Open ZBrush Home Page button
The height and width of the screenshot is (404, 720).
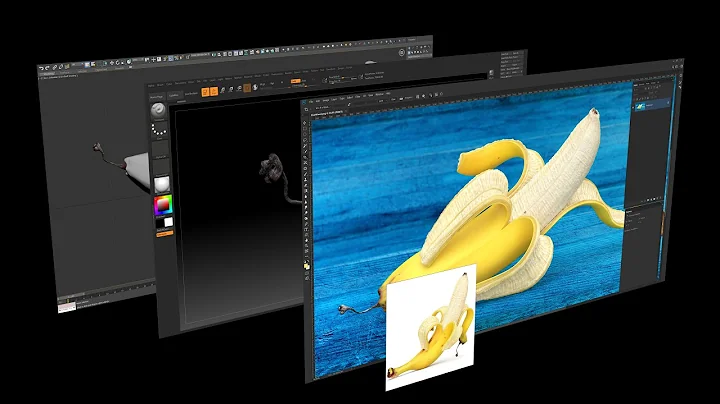click(x=157, y=97)
